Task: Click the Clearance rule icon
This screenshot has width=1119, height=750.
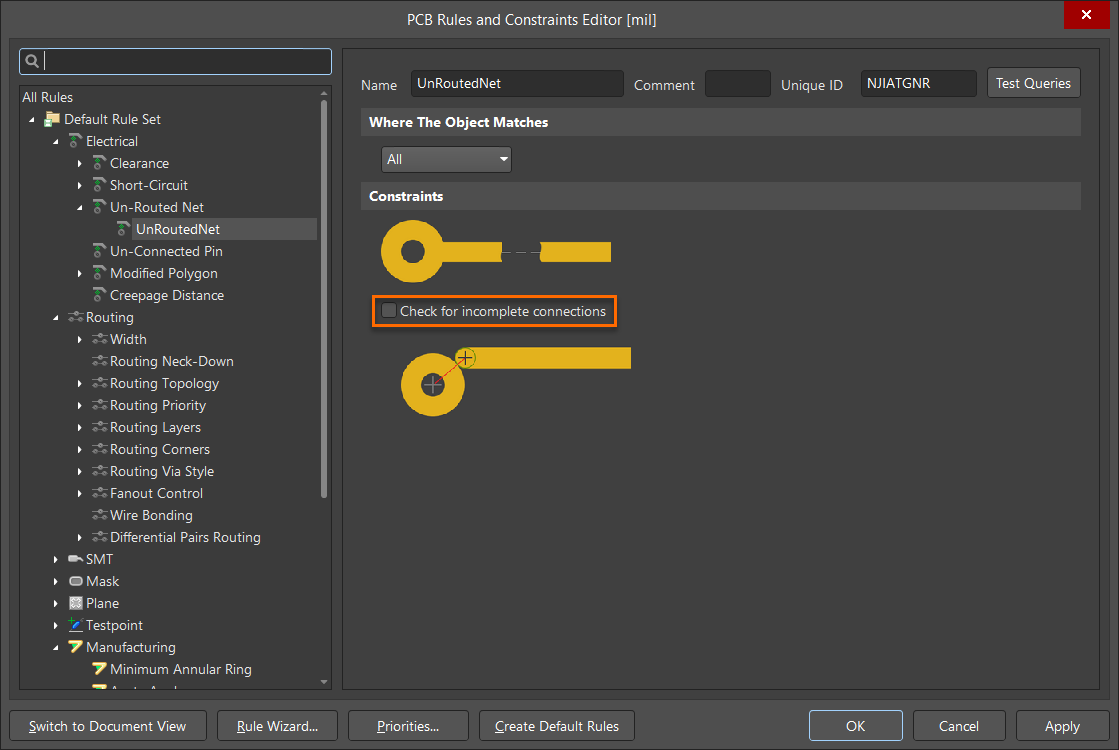Action: [x=99, y=163]
